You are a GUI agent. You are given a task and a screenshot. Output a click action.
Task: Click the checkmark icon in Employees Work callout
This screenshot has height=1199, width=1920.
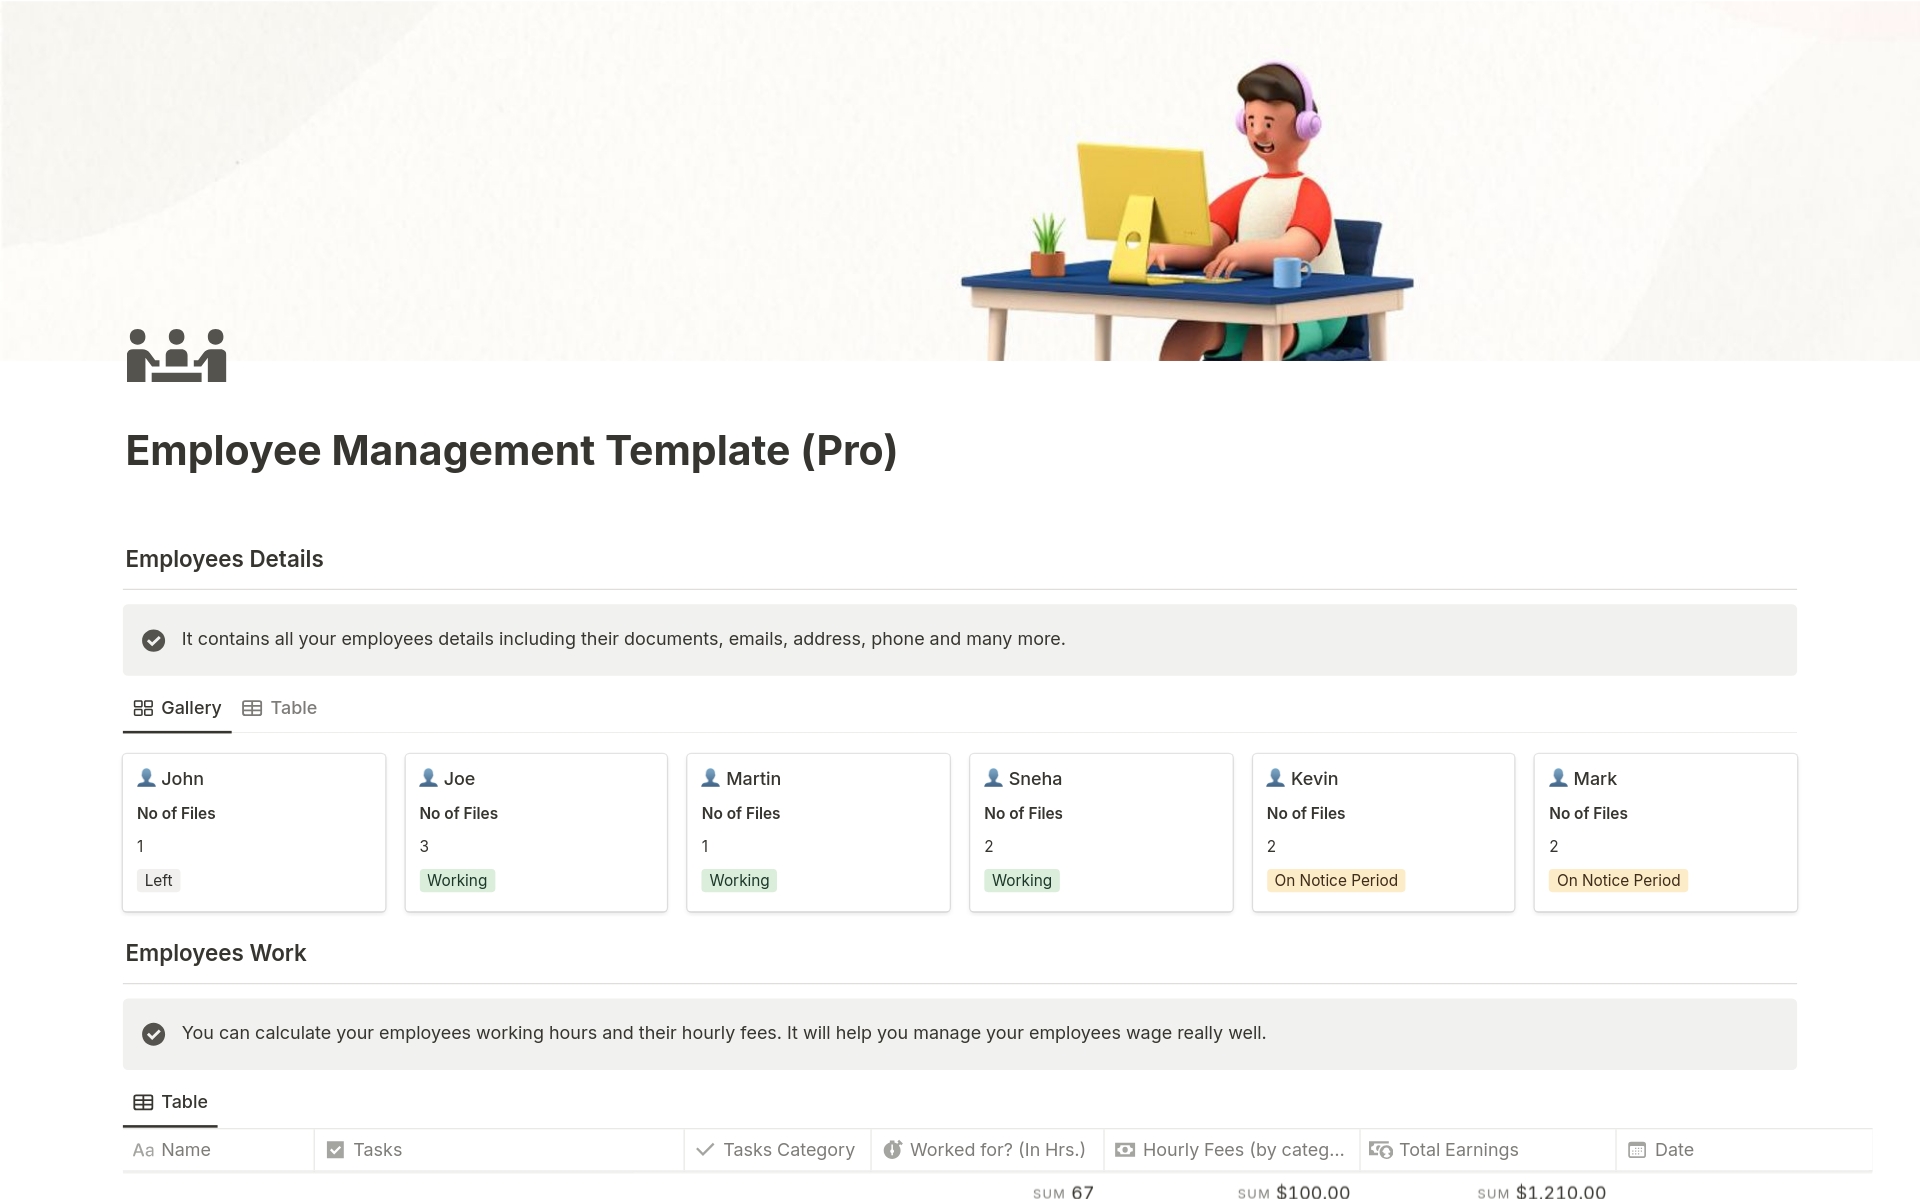153,1034
